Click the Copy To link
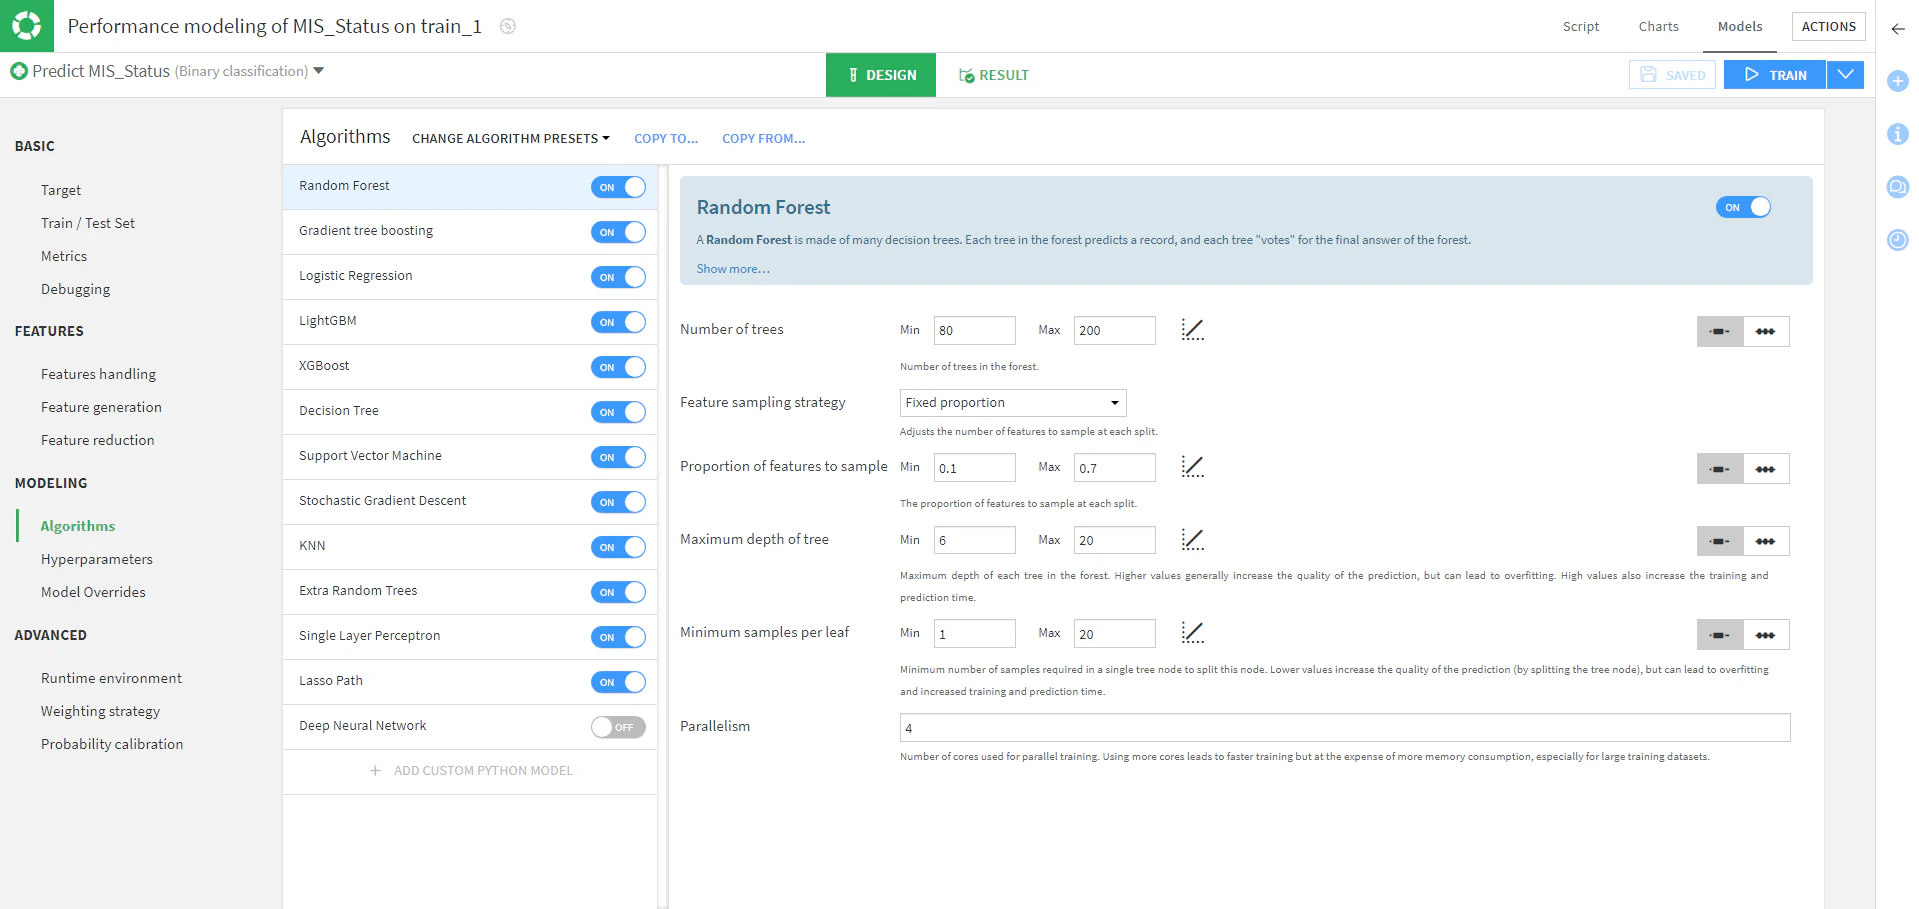 click(666, 138)
